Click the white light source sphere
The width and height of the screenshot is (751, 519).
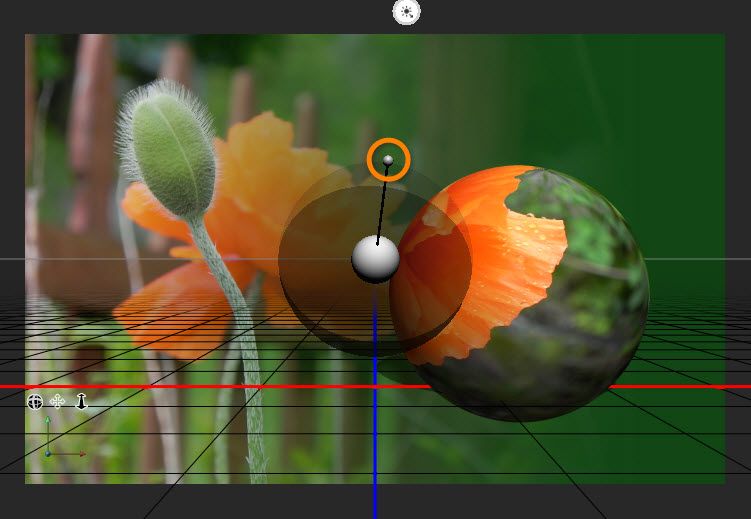point(376,259)
